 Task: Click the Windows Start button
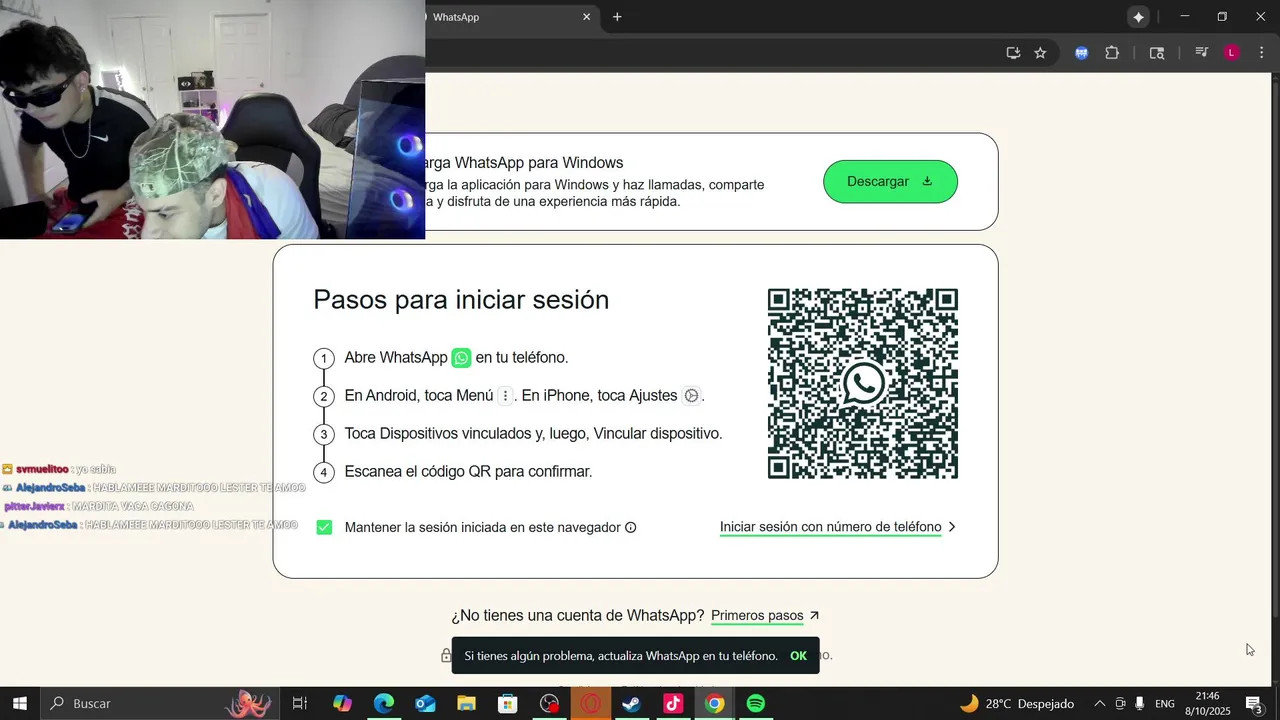pos(19,704)
